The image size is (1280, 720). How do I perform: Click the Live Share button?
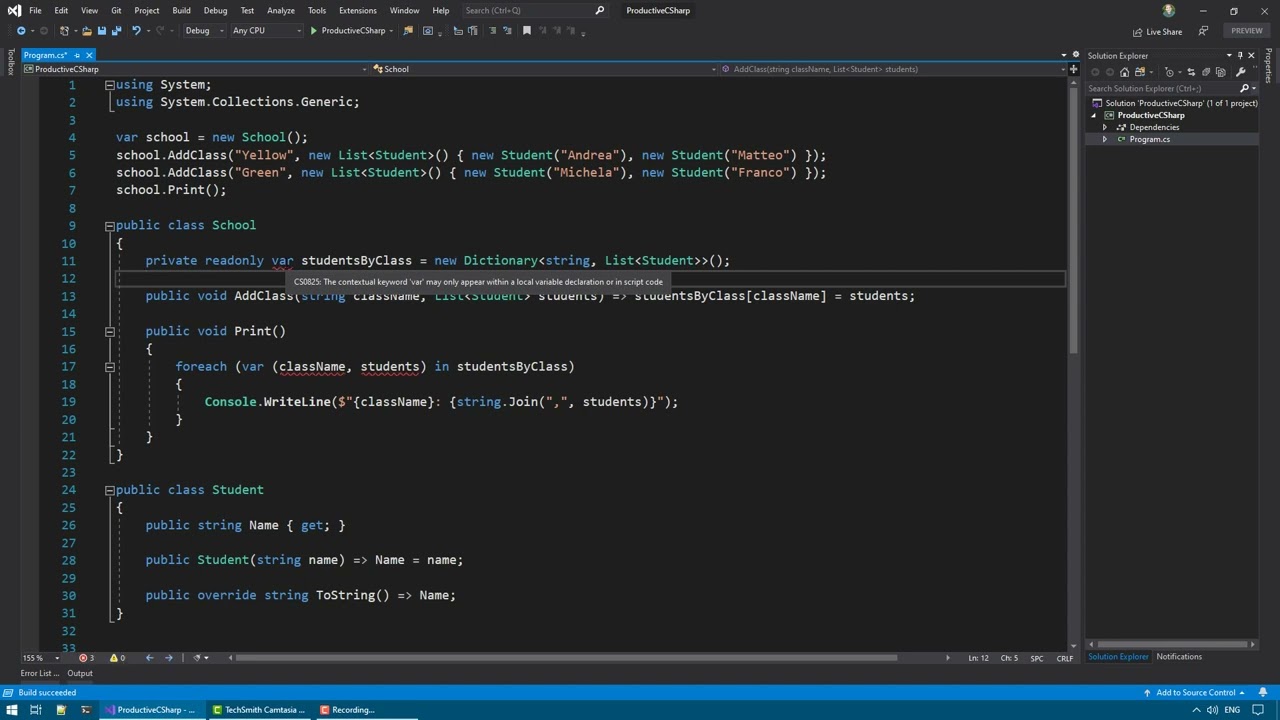point(1156,32)
